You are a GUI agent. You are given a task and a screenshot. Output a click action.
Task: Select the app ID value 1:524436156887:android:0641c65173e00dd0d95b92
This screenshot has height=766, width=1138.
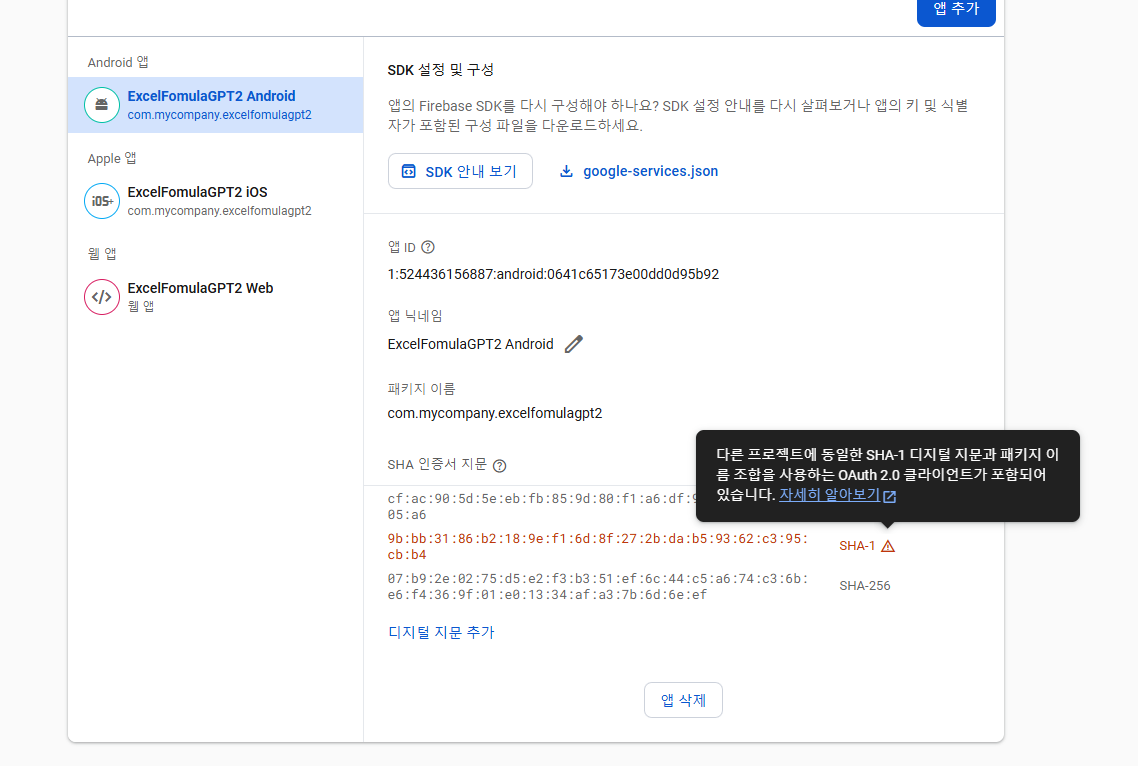pos(553,274)
